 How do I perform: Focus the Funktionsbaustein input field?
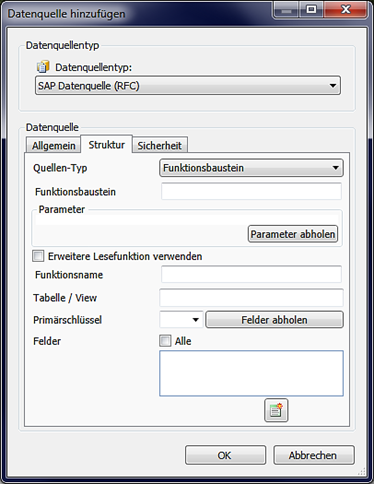click(251, 191)
